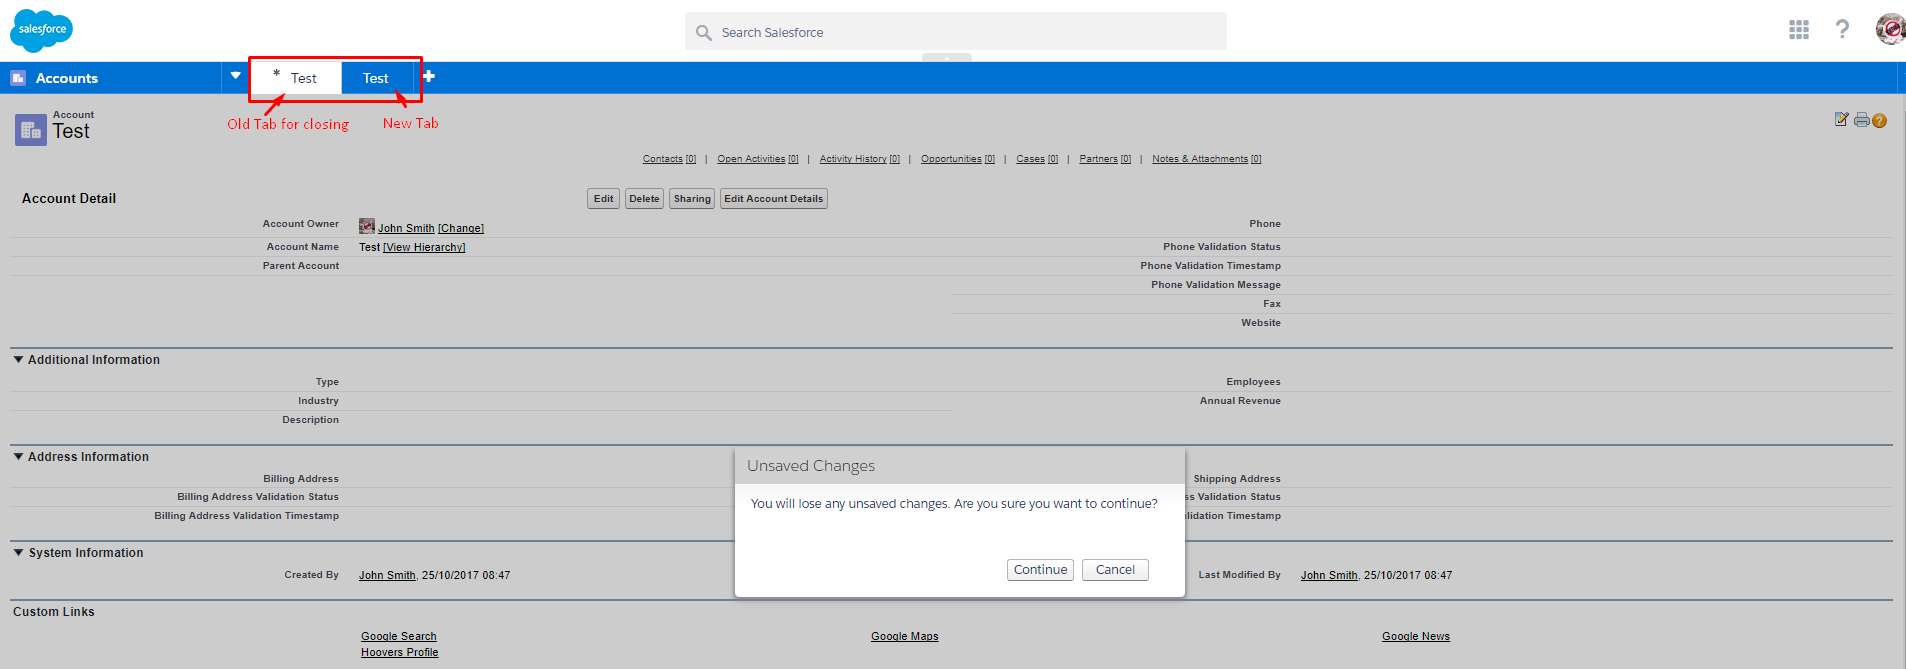Click the Accounts navigation icon

18,78
